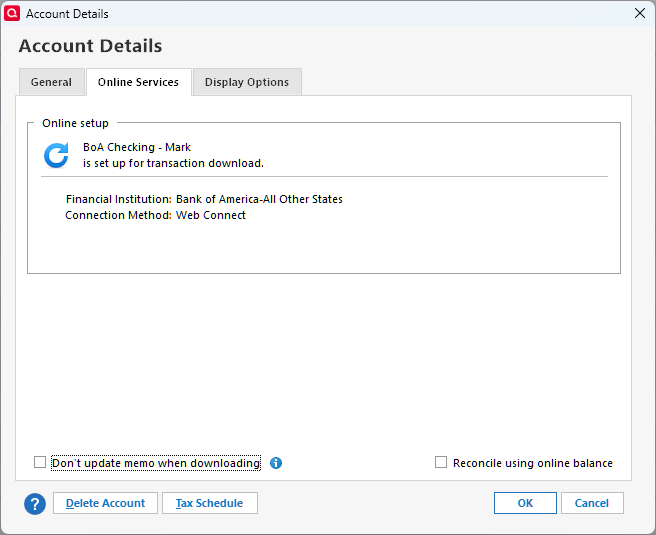Viewport: 656px width, 535px height.
Task: Open the Tax Schedule button
Action: click(210, 503)
